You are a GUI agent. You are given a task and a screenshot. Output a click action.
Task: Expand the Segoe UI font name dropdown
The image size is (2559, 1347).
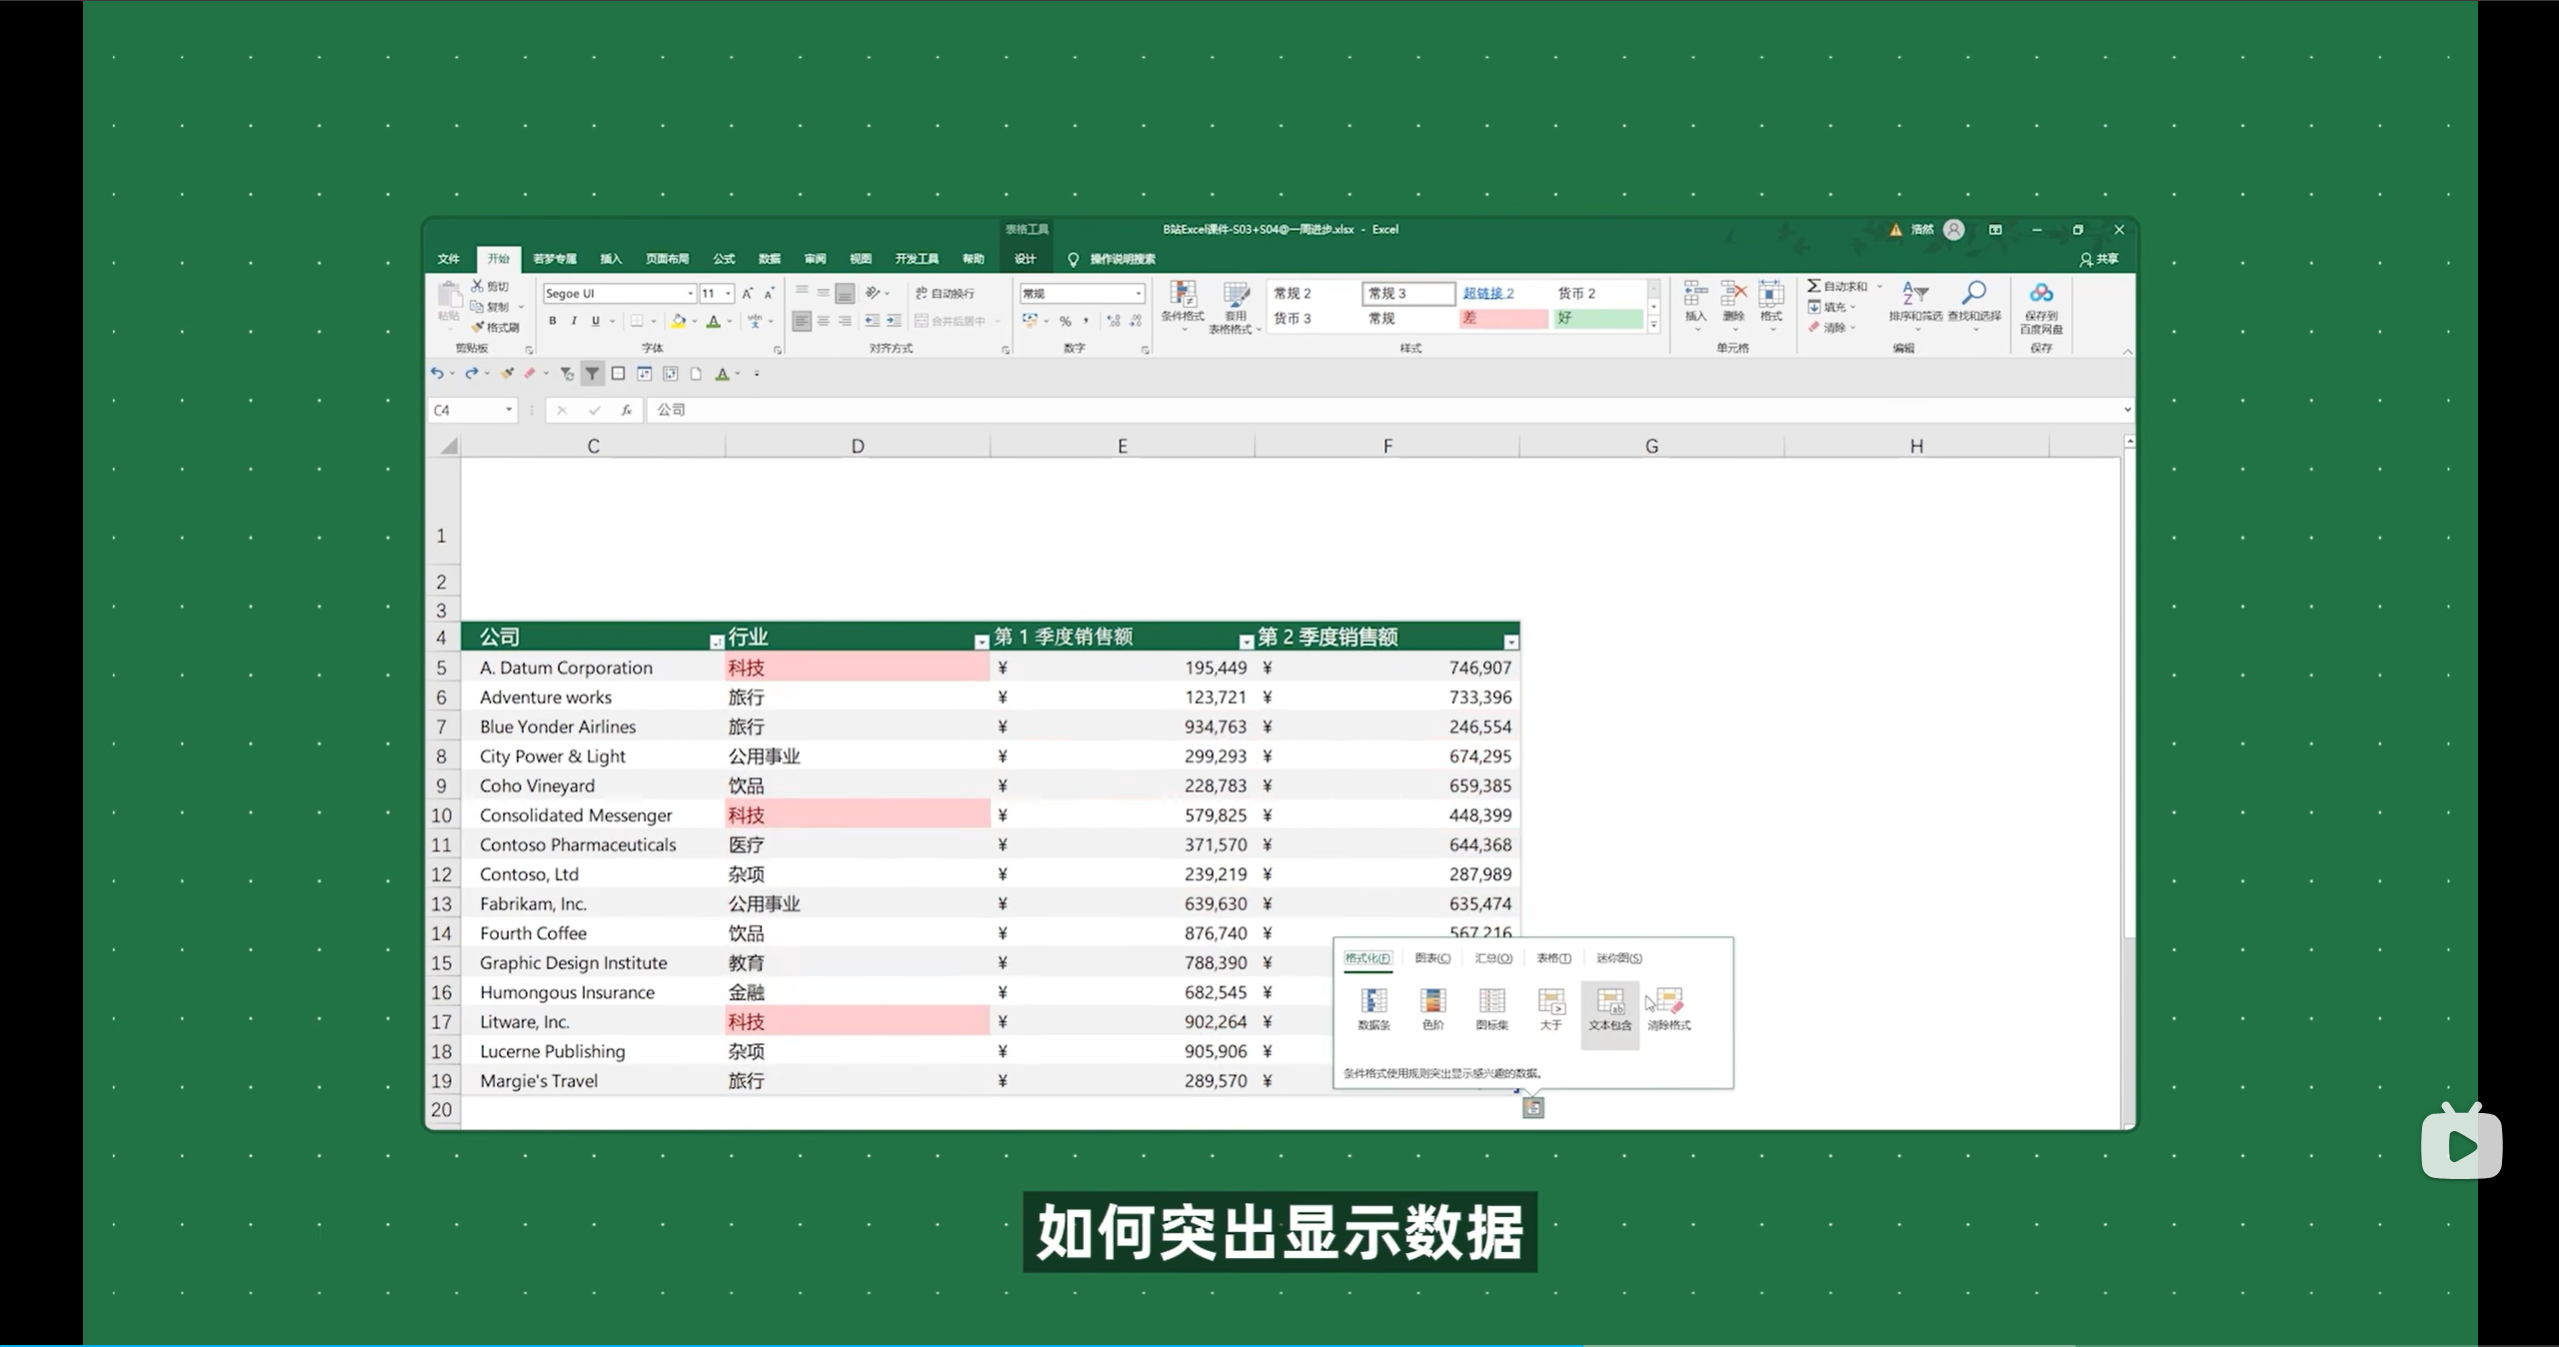pos(690,293)
